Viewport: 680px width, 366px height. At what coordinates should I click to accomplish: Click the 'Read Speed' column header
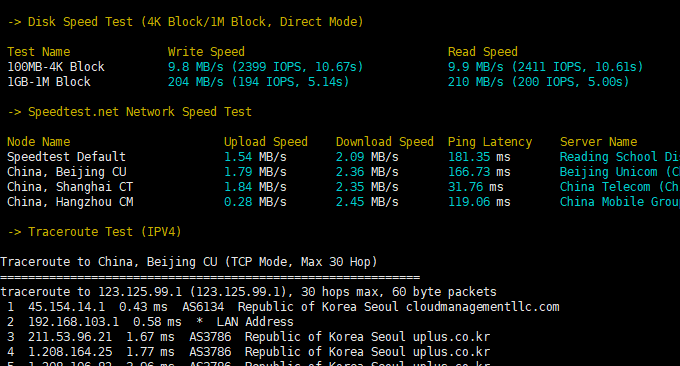483,52
